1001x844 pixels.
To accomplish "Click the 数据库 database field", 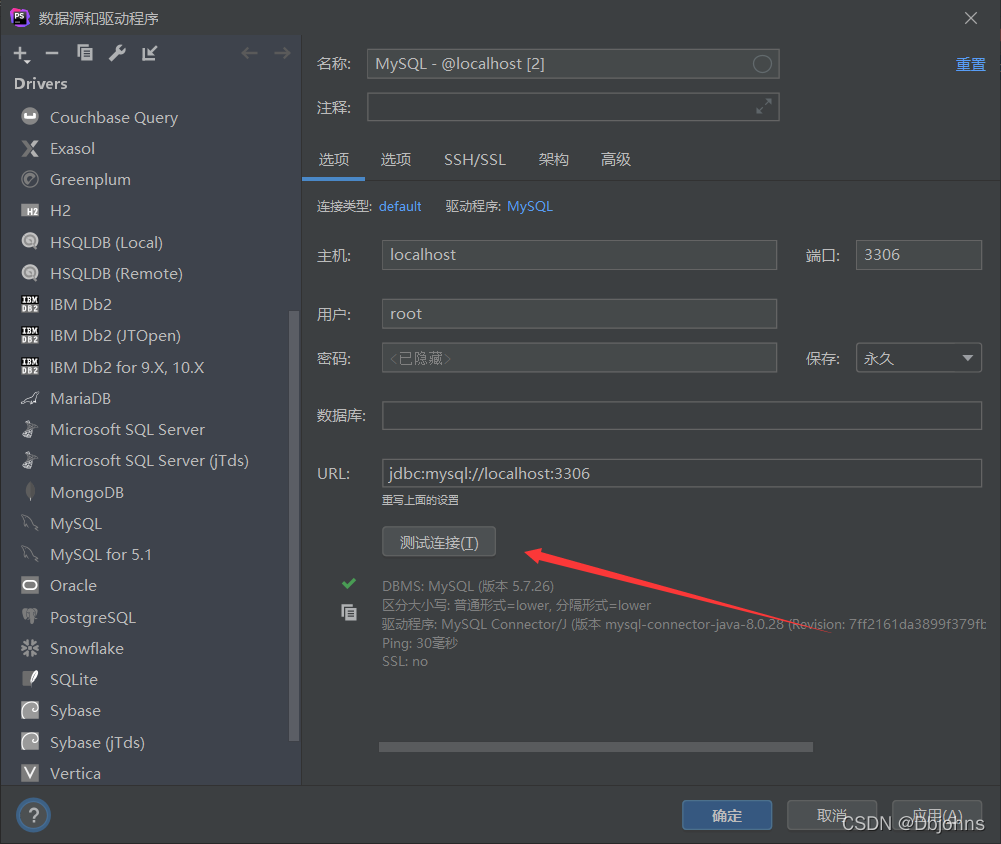I will pyautogui.click(x=682, y=416).
